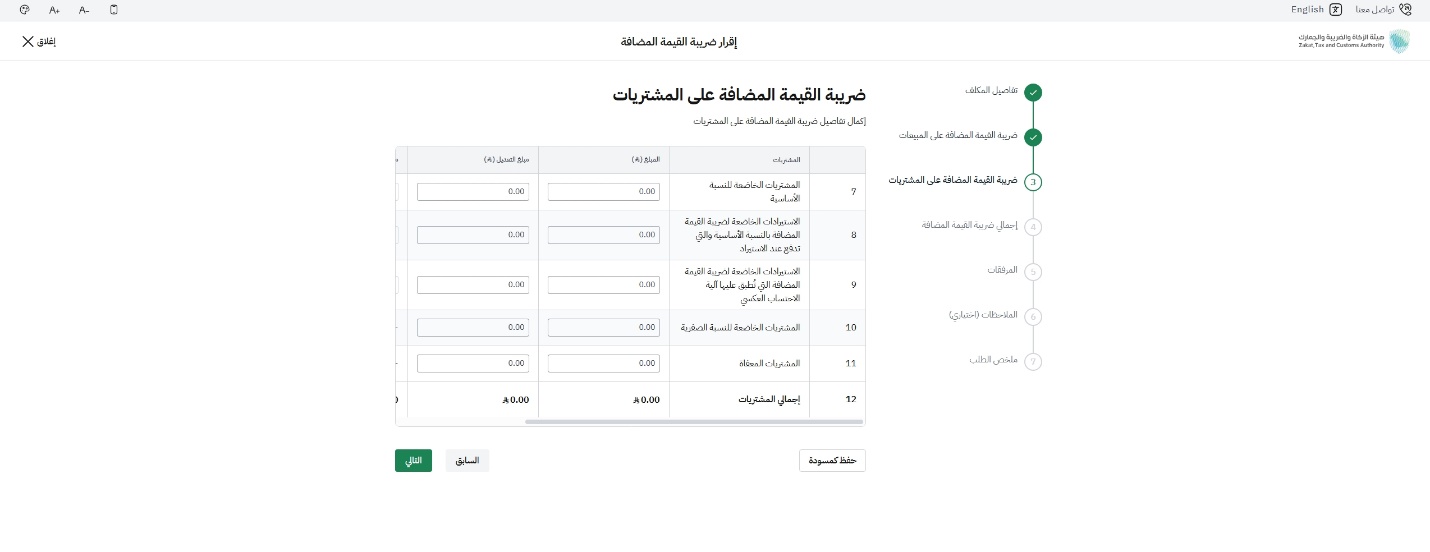Click row number 8 cell
Image resolution: width=1430 pixels, height=552 pixels.
[837, 235]
